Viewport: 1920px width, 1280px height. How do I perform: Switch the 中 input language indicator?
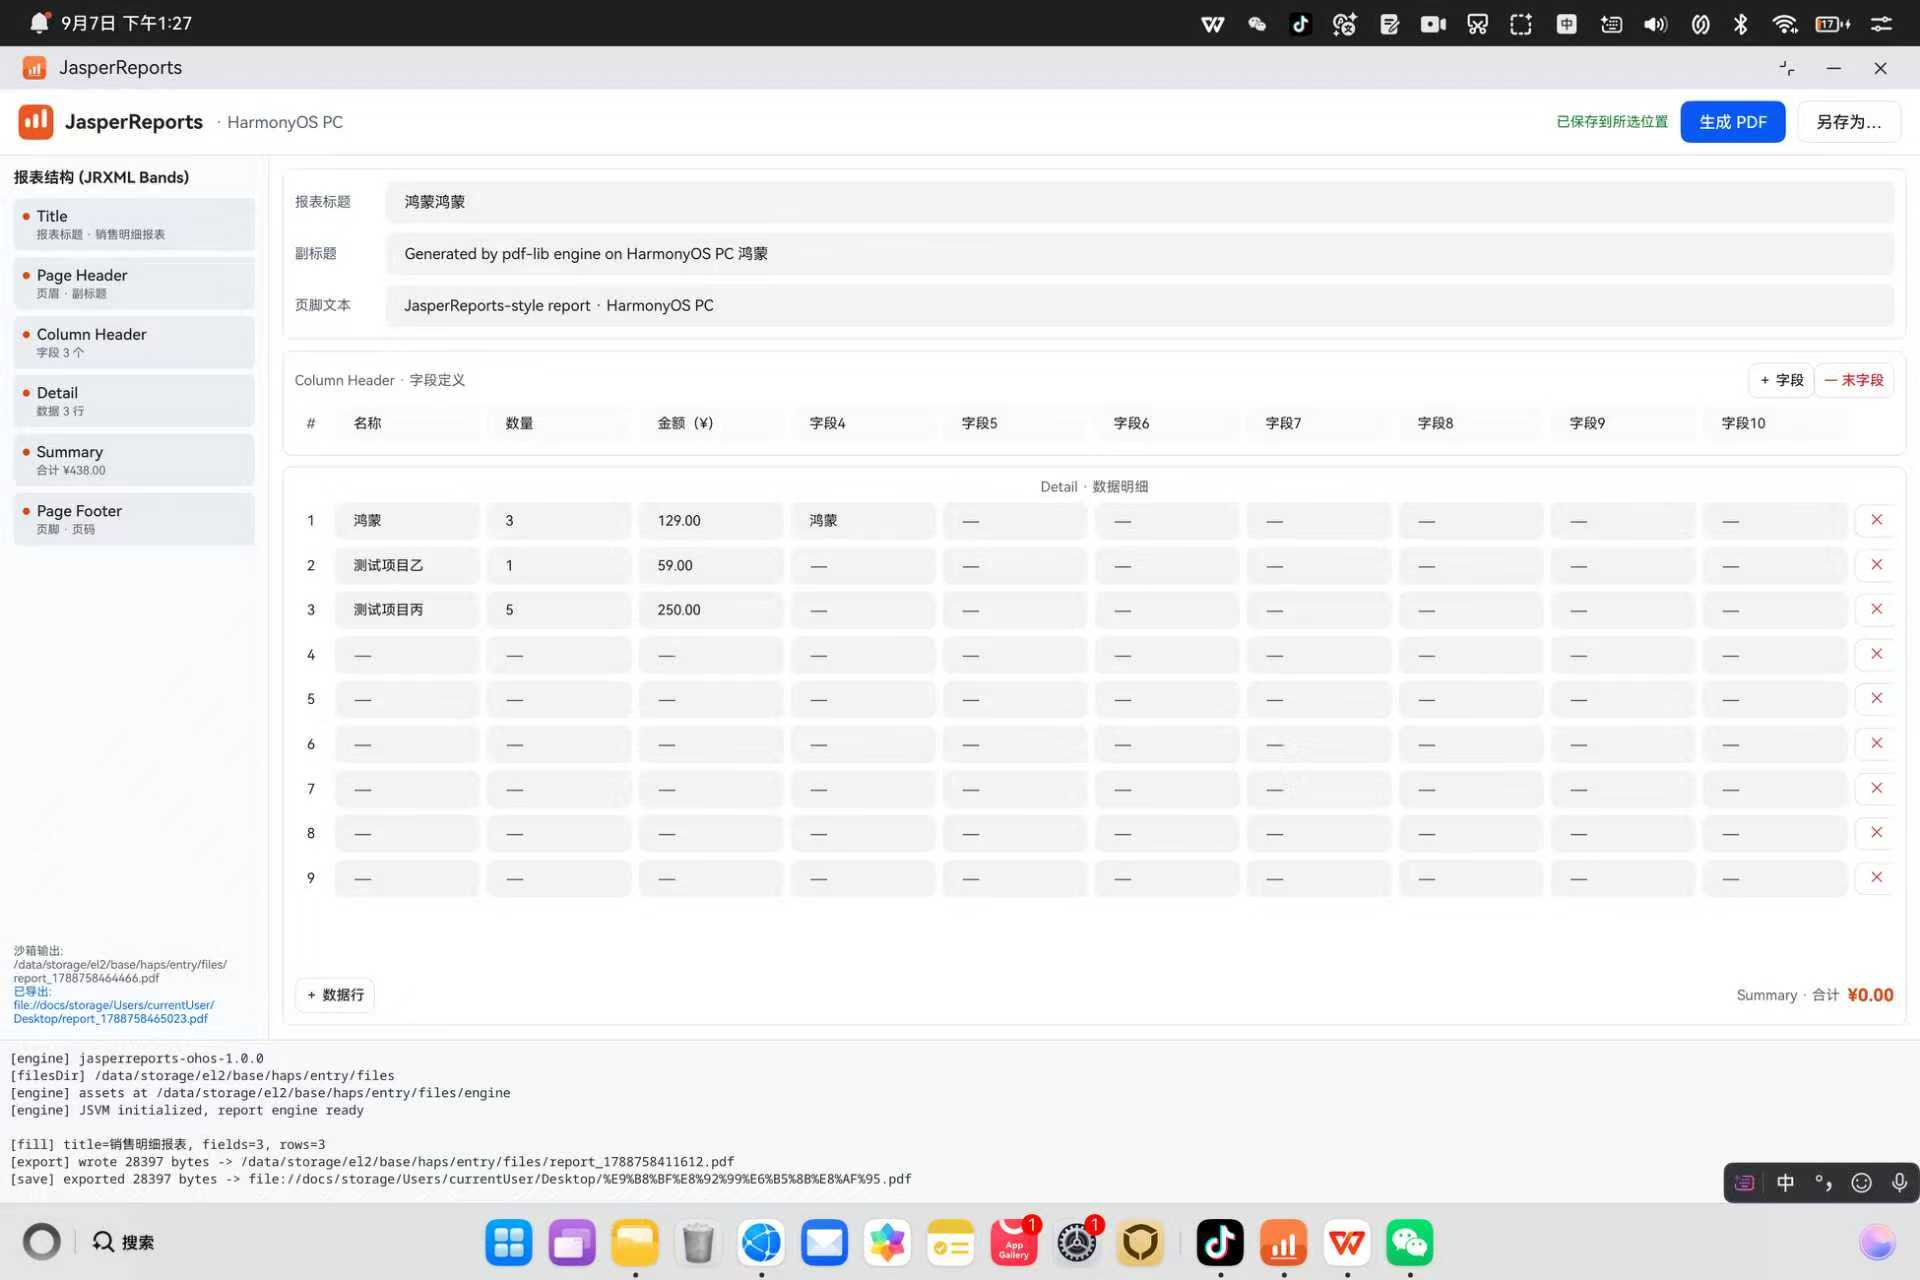coord(1785,1183)
